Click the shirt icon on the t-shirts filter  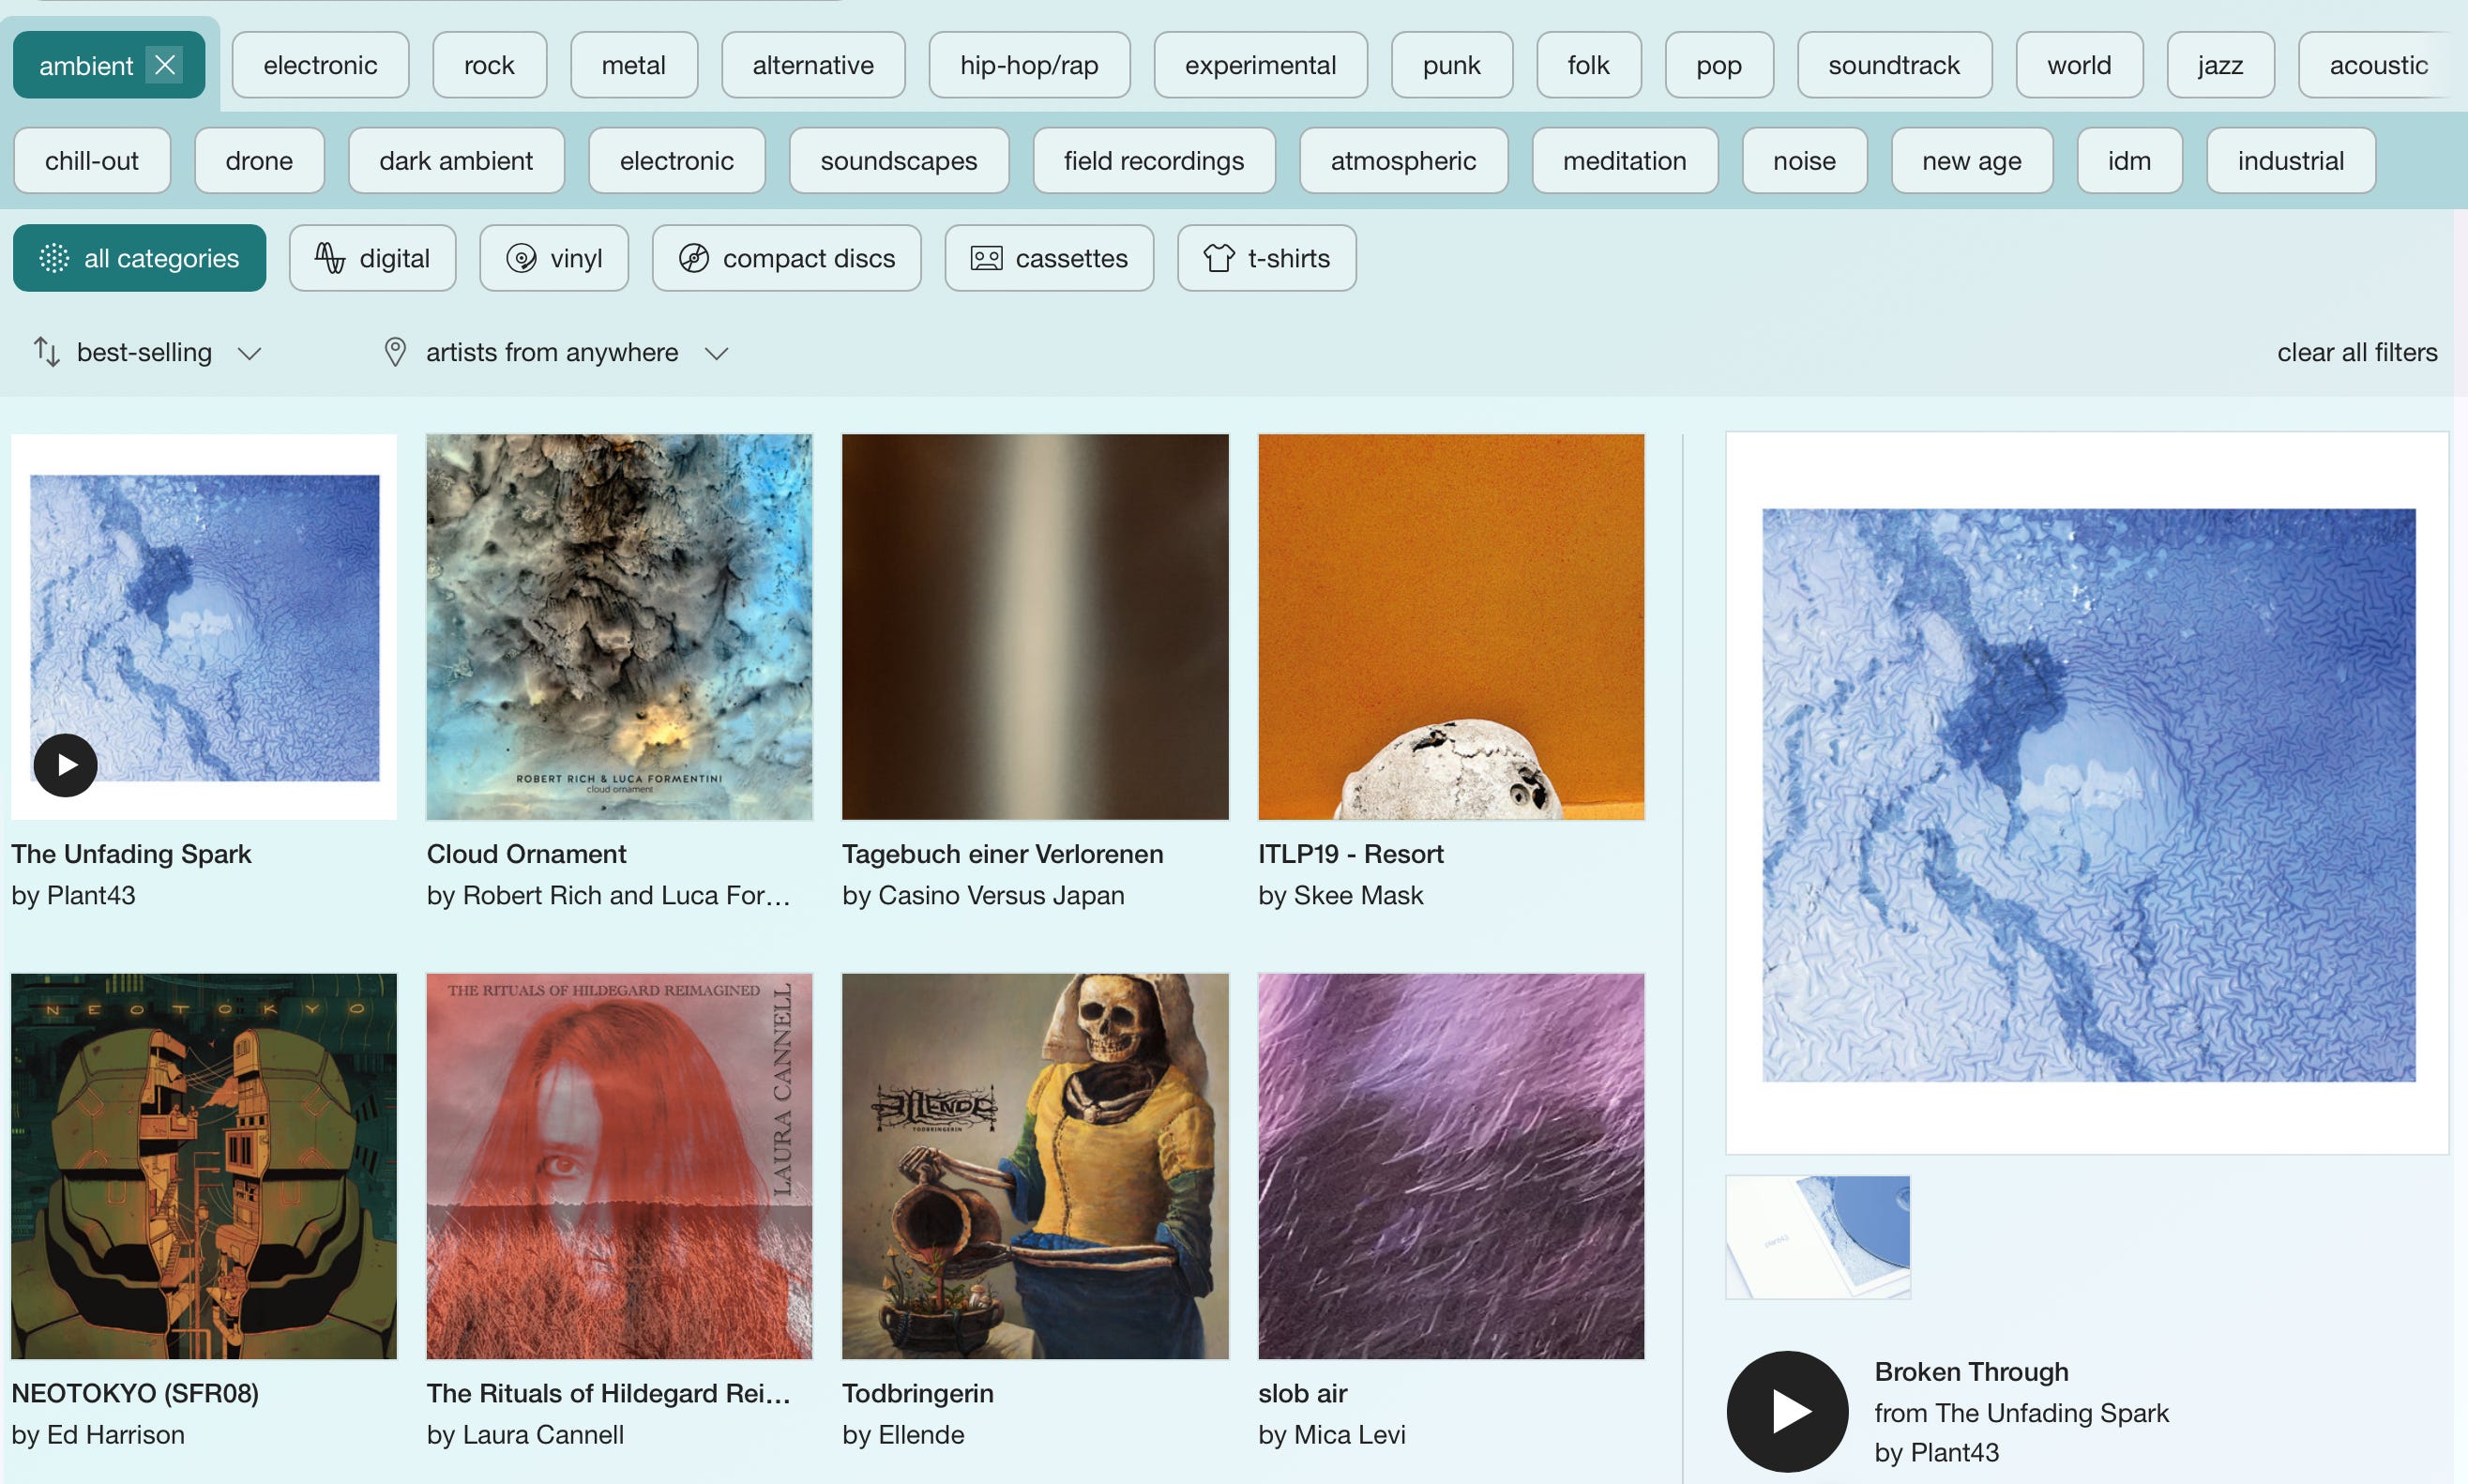pos(1218,258)
